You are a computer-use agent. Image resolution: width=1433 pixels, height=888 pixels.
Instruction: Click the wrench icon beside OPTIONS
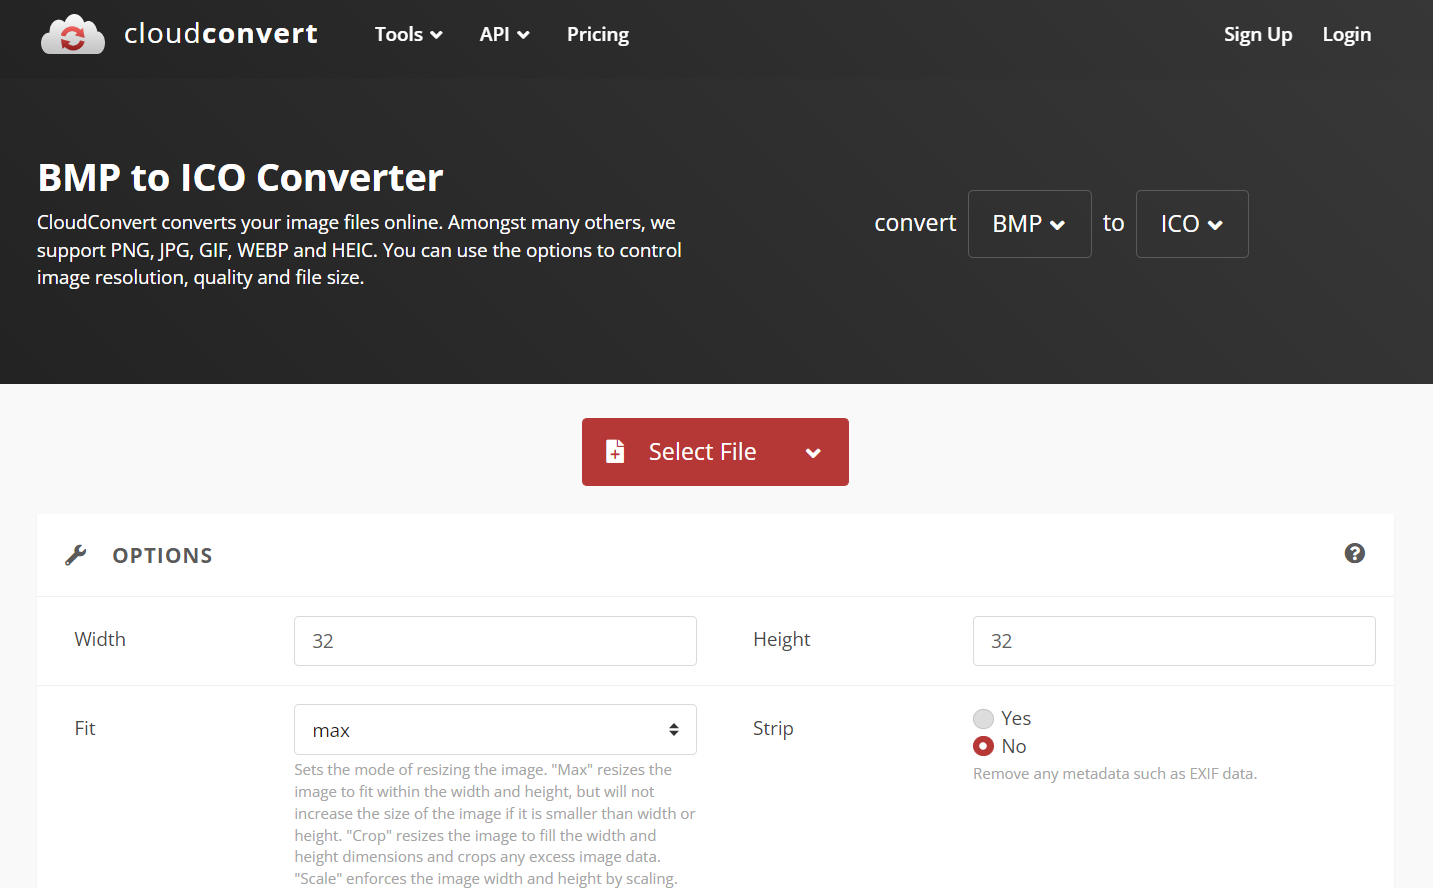76,555
